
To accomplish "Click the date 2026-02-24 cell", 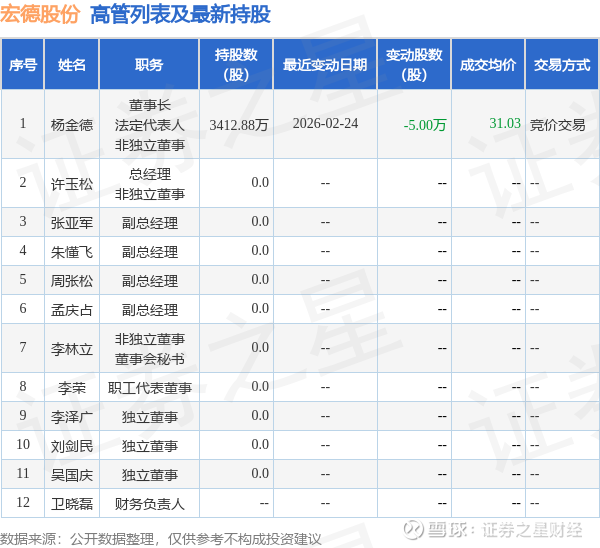I will coord(325,124).
